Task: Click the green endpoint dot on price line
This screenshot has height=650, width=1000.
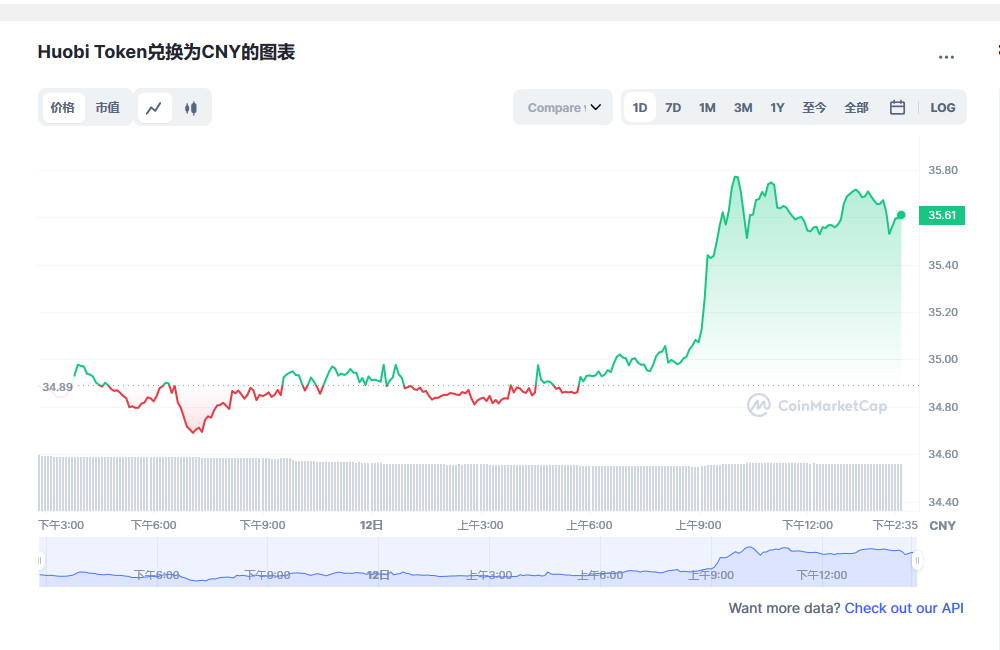Action: tap(901, 215)
